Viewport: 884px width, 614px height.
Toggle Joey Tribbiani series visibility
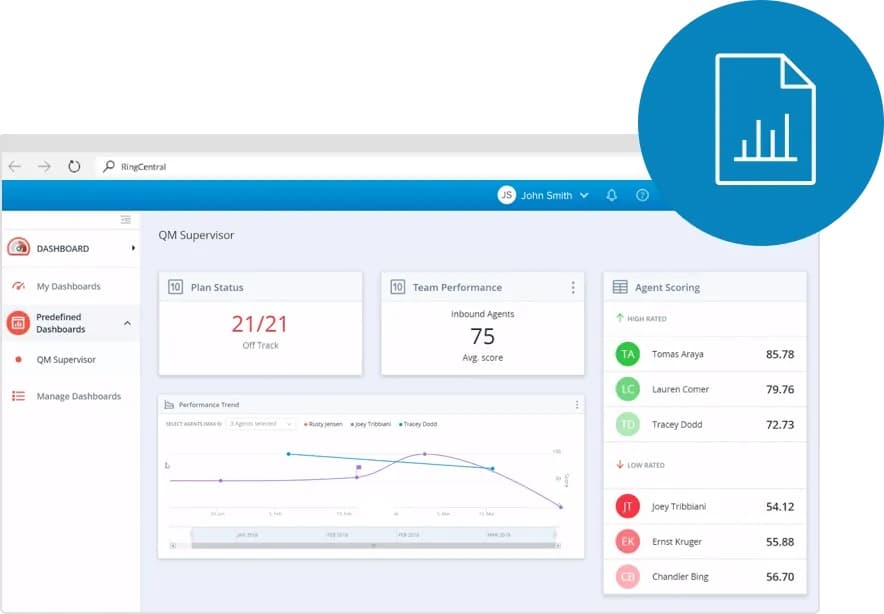point(372,424)
